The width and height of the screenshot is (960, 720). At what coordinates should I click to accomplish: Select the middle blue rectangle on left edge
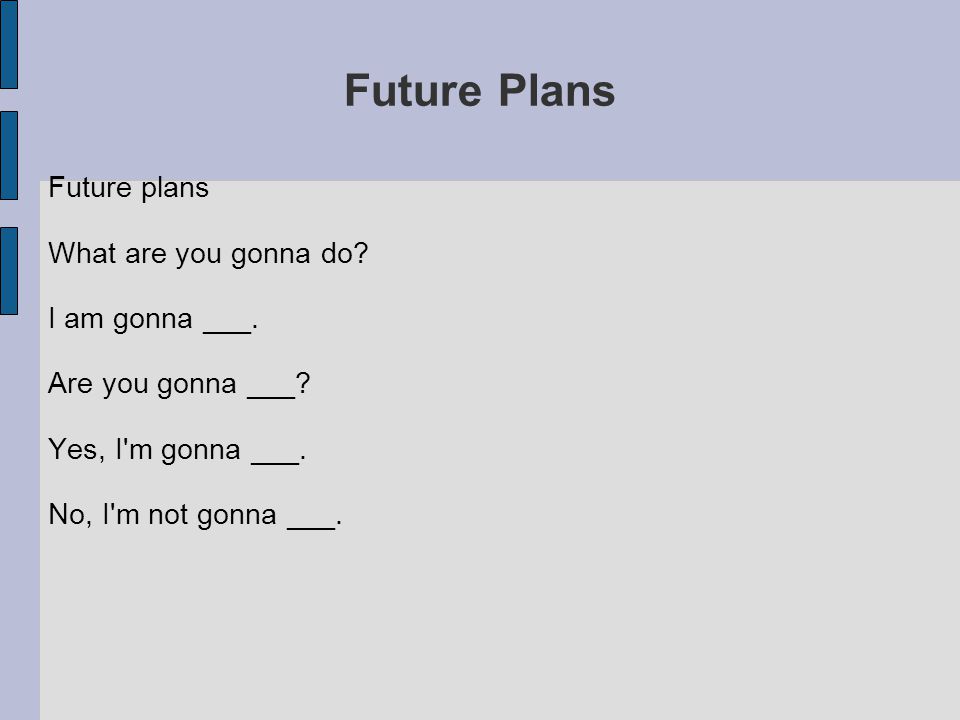click(9, 156)
